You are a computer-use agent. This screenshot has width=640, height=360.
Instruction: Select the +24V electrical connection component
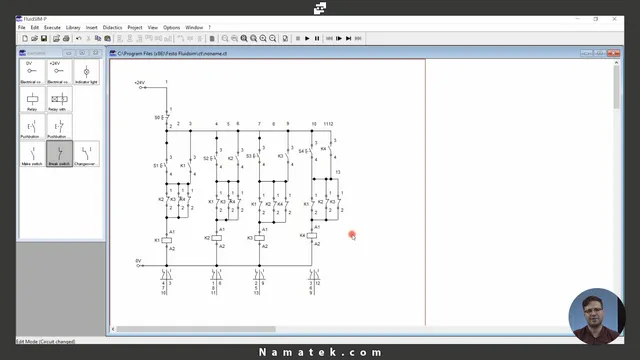click(59, 72)
